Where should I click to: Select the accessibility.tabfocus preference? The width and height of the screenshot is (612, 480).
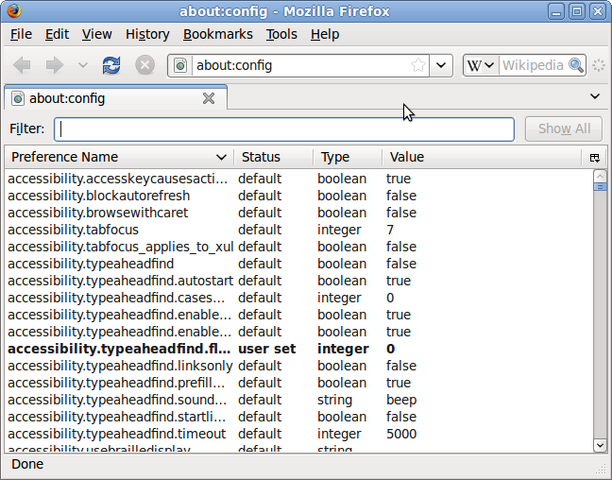[x=299, y=229]
